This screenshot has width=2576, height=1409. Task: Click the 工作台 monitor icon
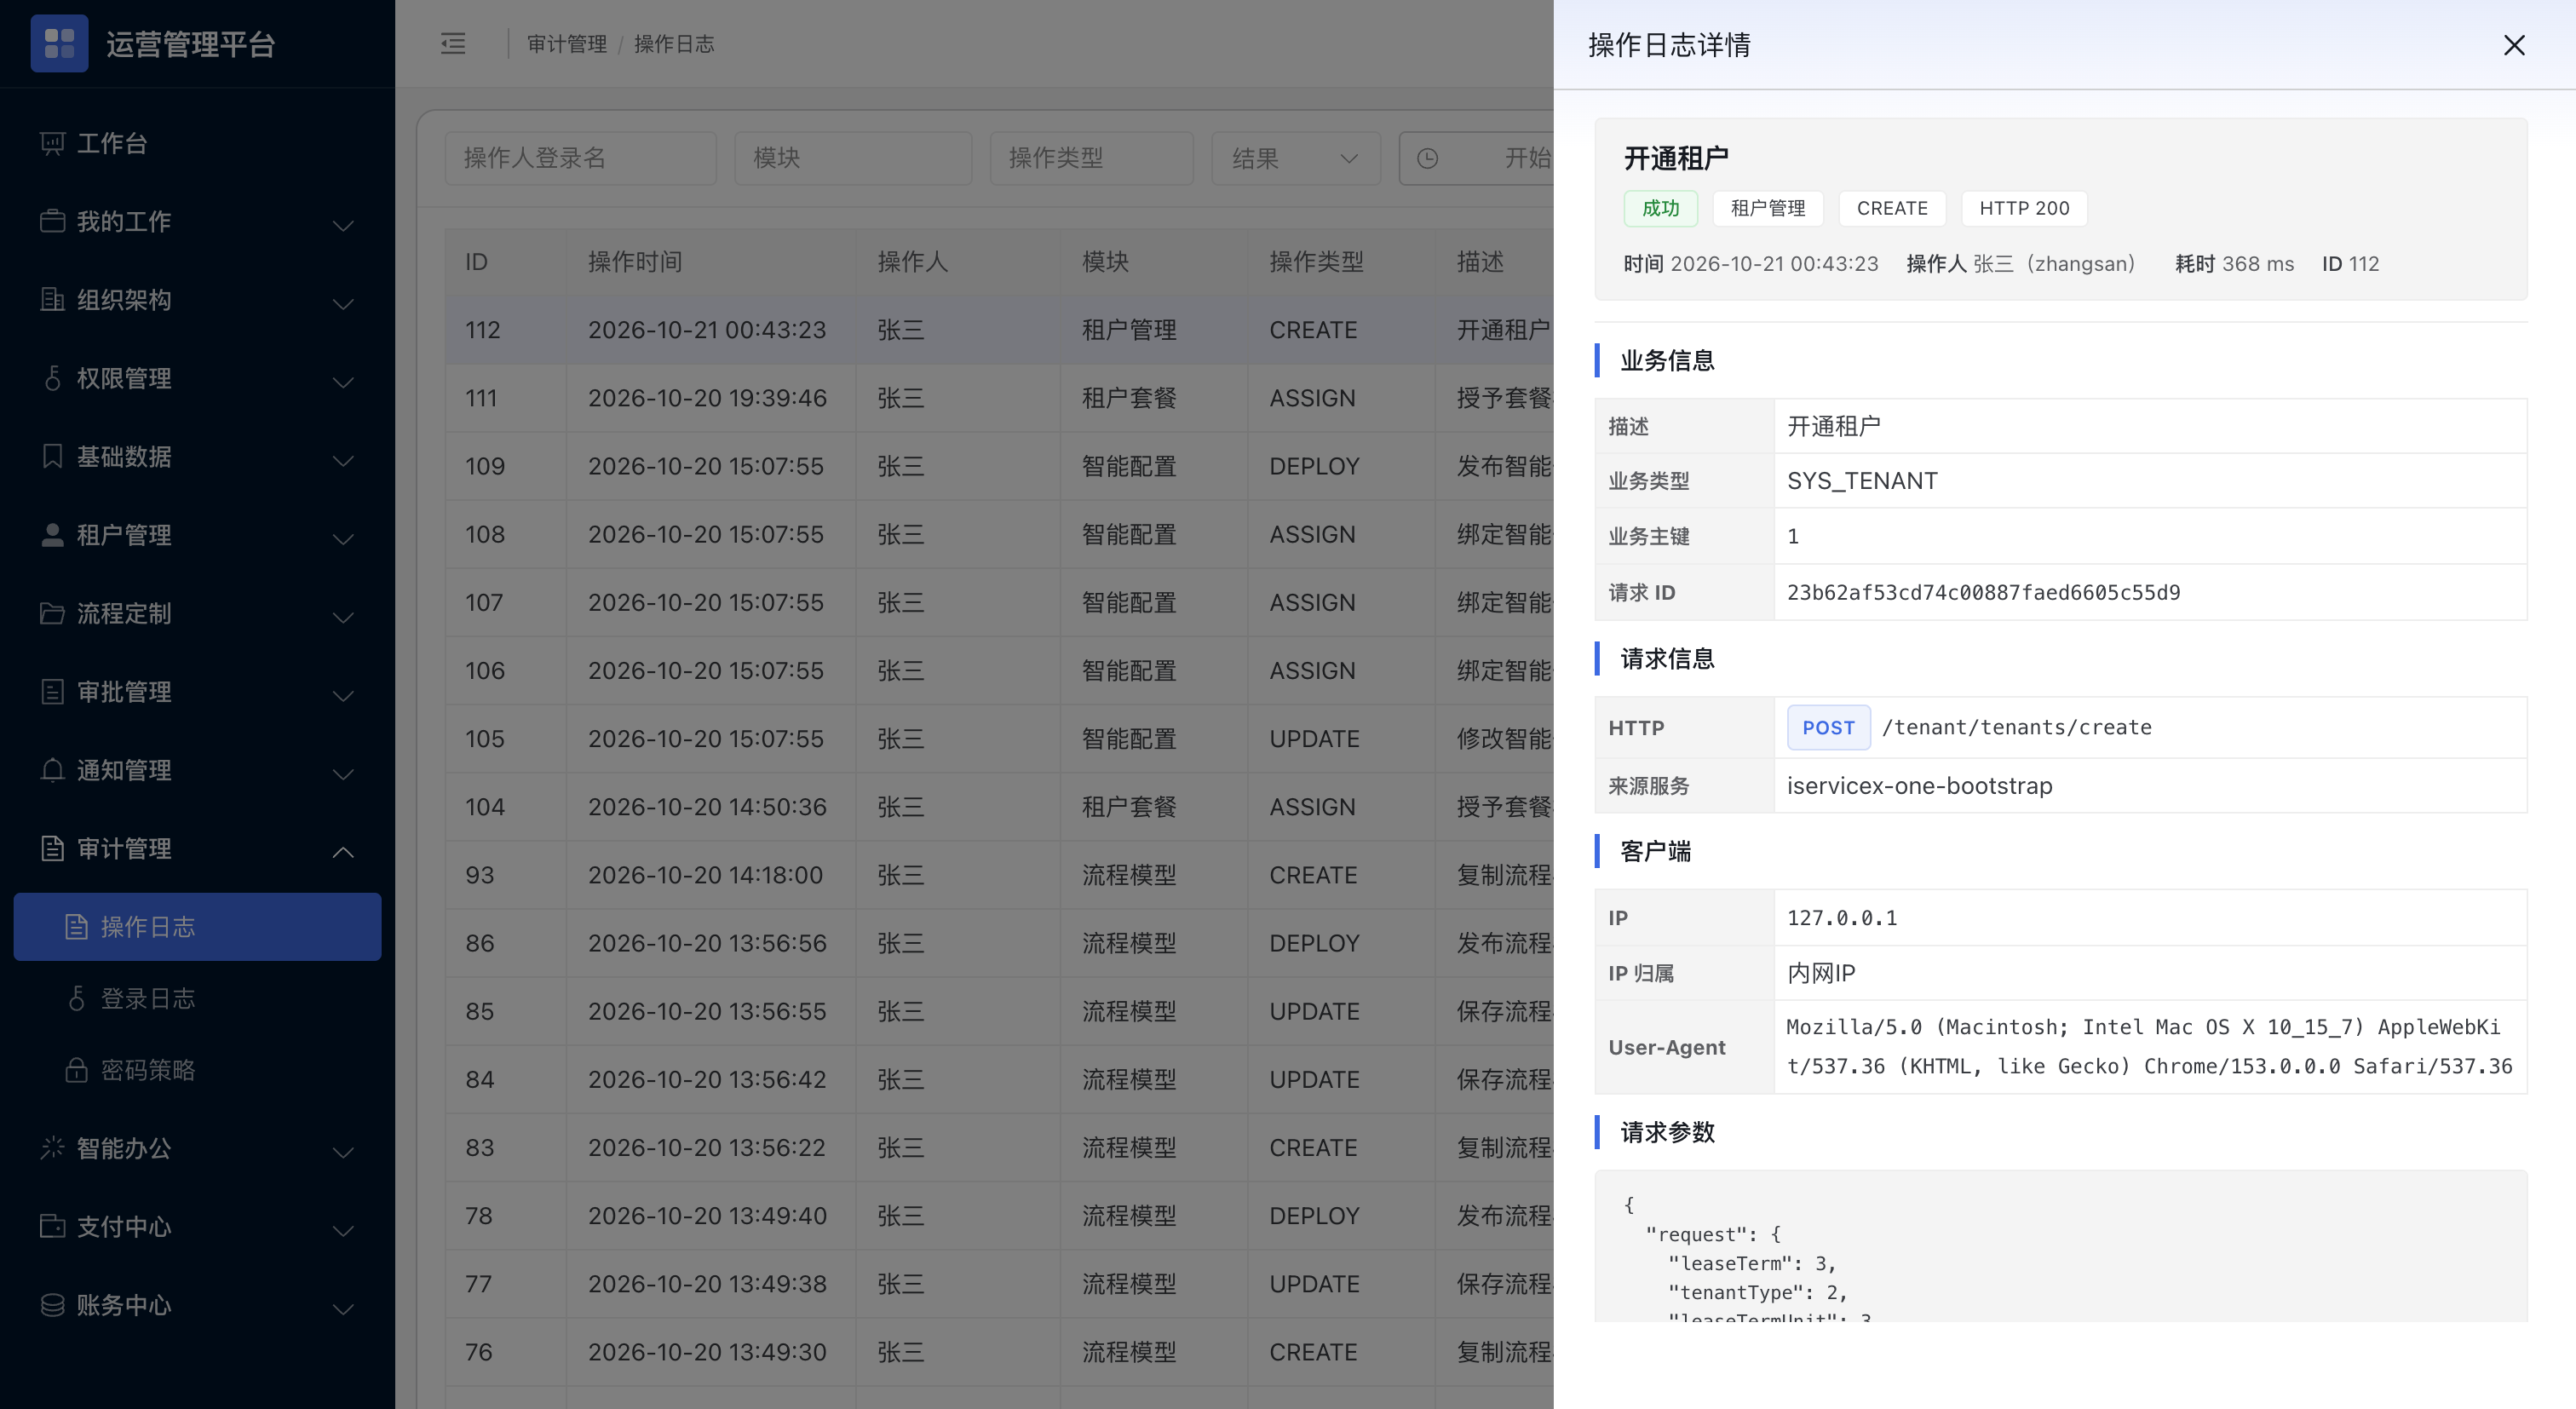52,143
